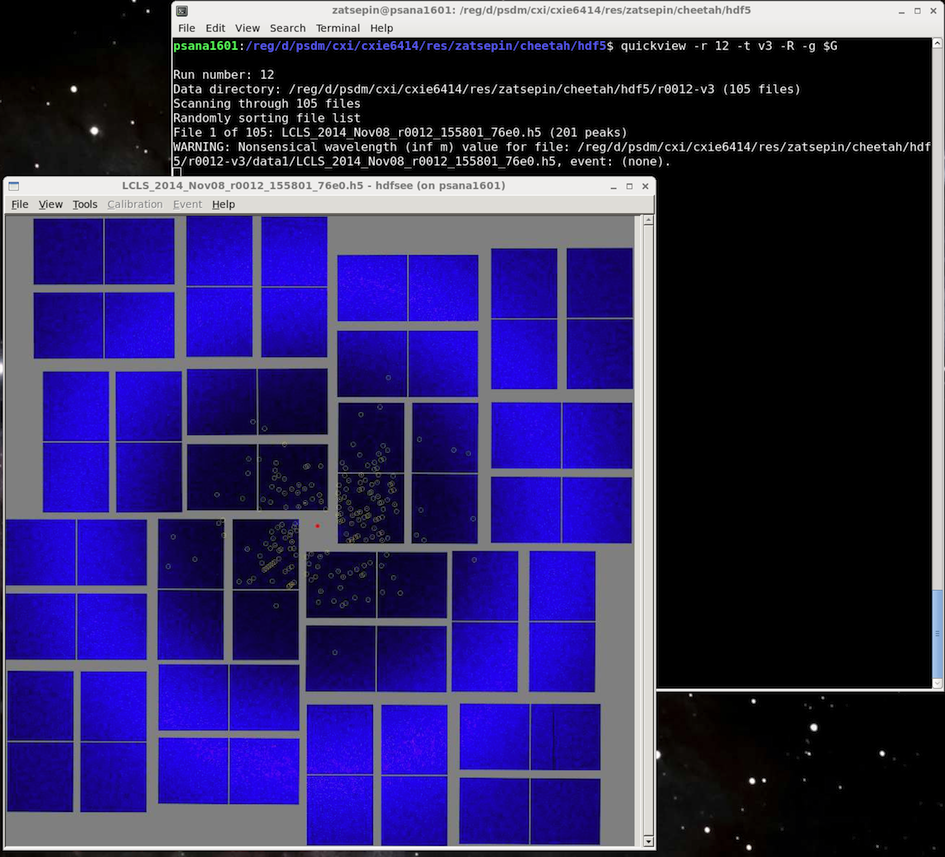Click the hdfsee window menu icon in its title bar
The width and height of the screenshot is (945, 857).
[14, 186]
